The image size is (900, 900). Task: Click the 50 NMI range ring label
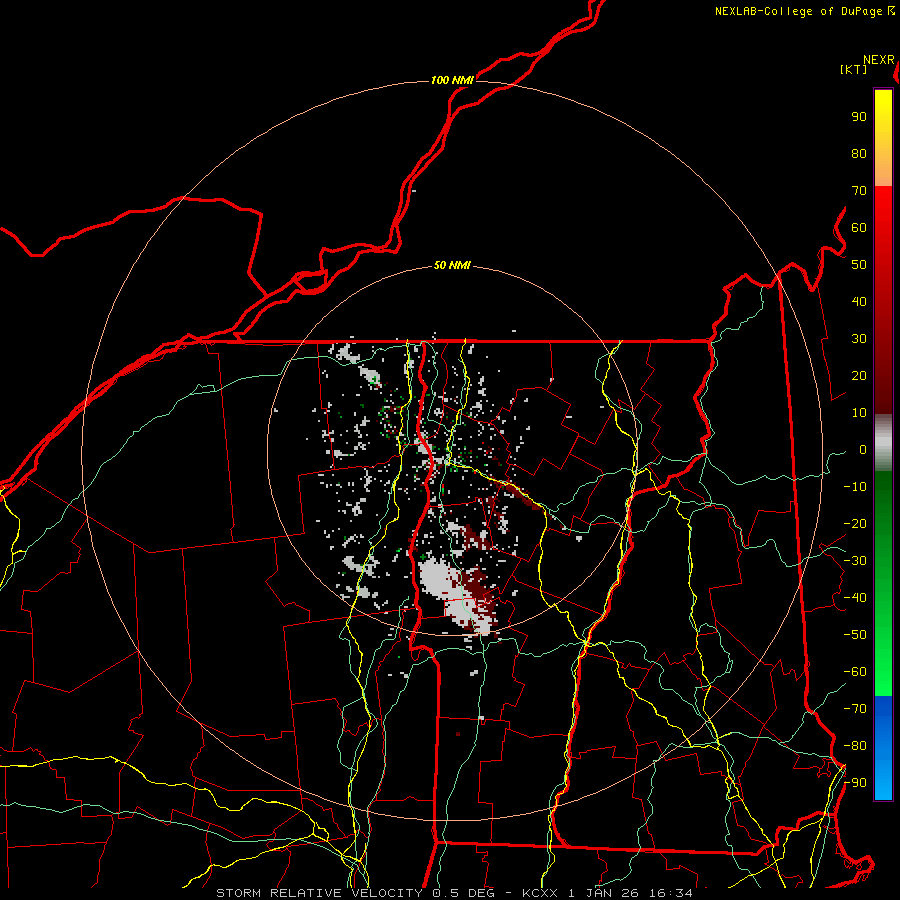[x=452, y=265]
